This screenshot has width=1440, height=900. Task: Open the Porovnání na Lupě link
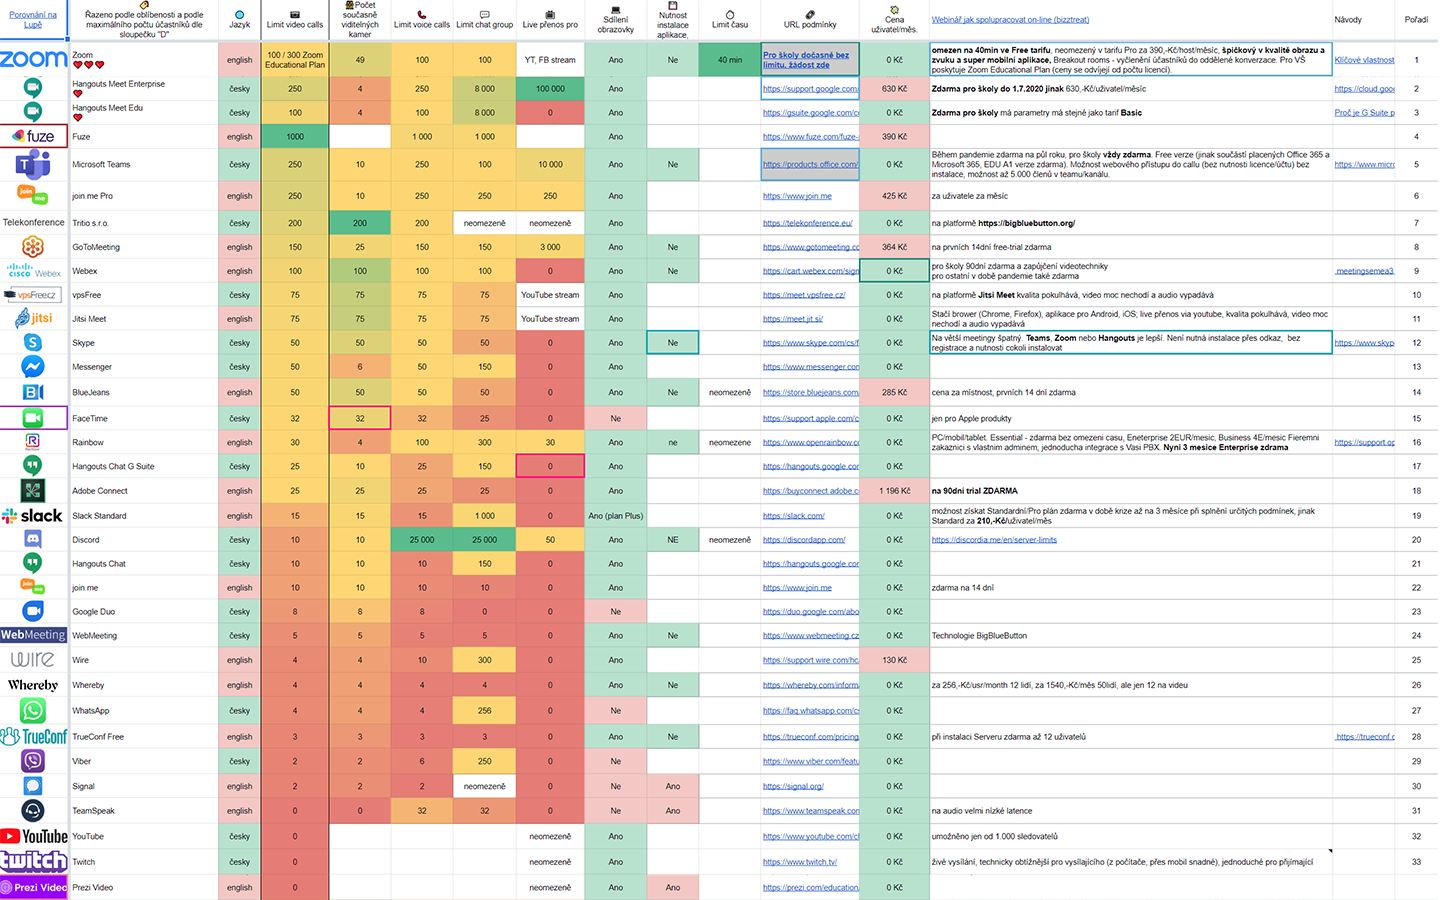coord(33,19)
